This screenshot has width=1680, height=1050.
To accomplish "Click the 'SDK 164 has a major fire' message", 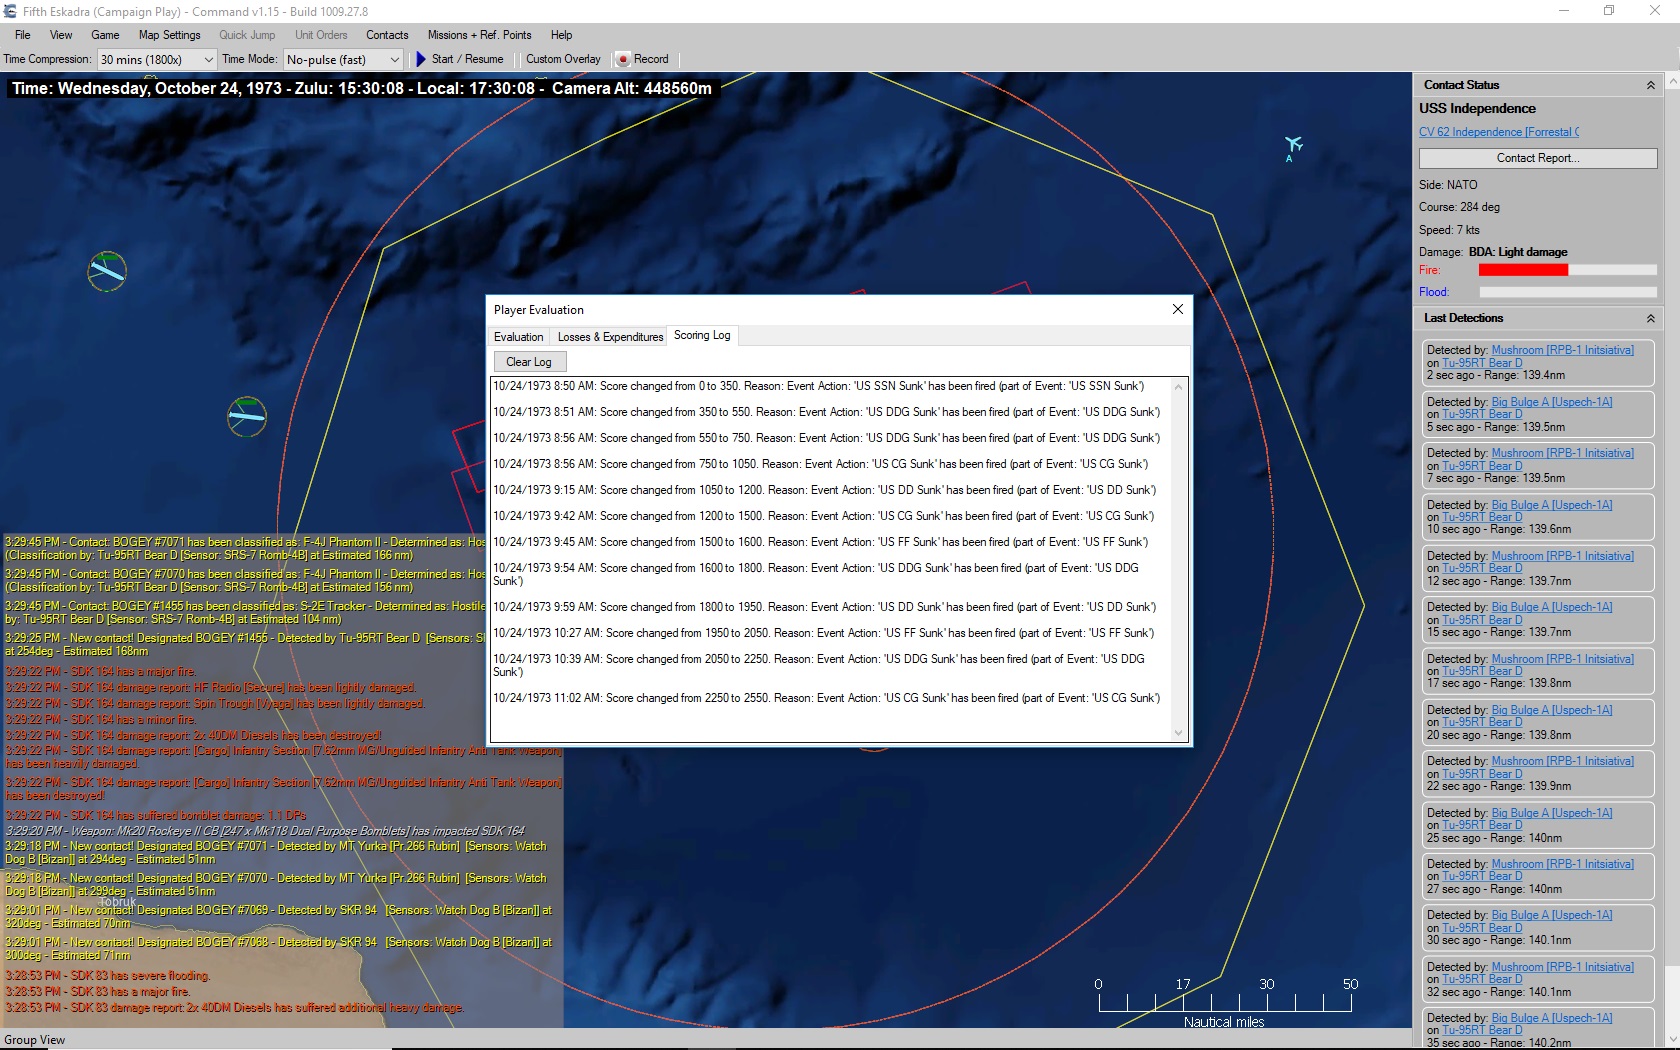I will point(100,672).
